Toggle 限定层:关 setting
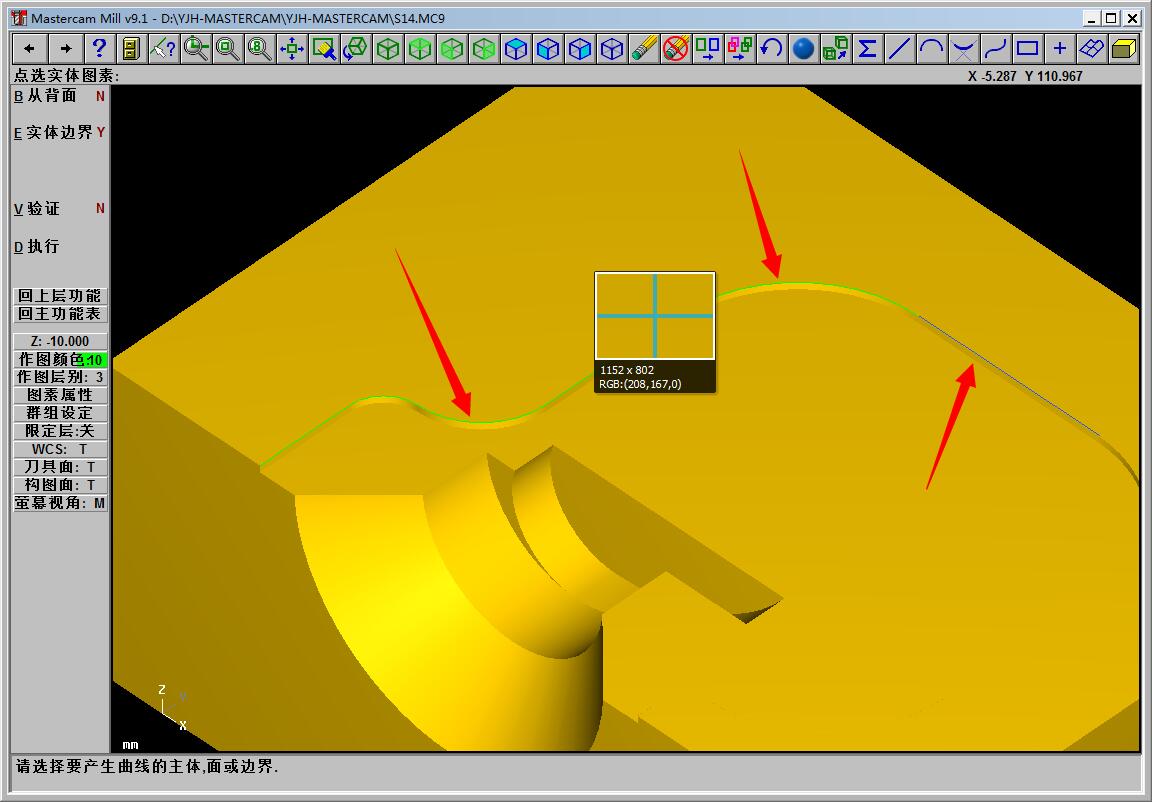Viewport: 1152px width, 802px height. tap(60, 431)
